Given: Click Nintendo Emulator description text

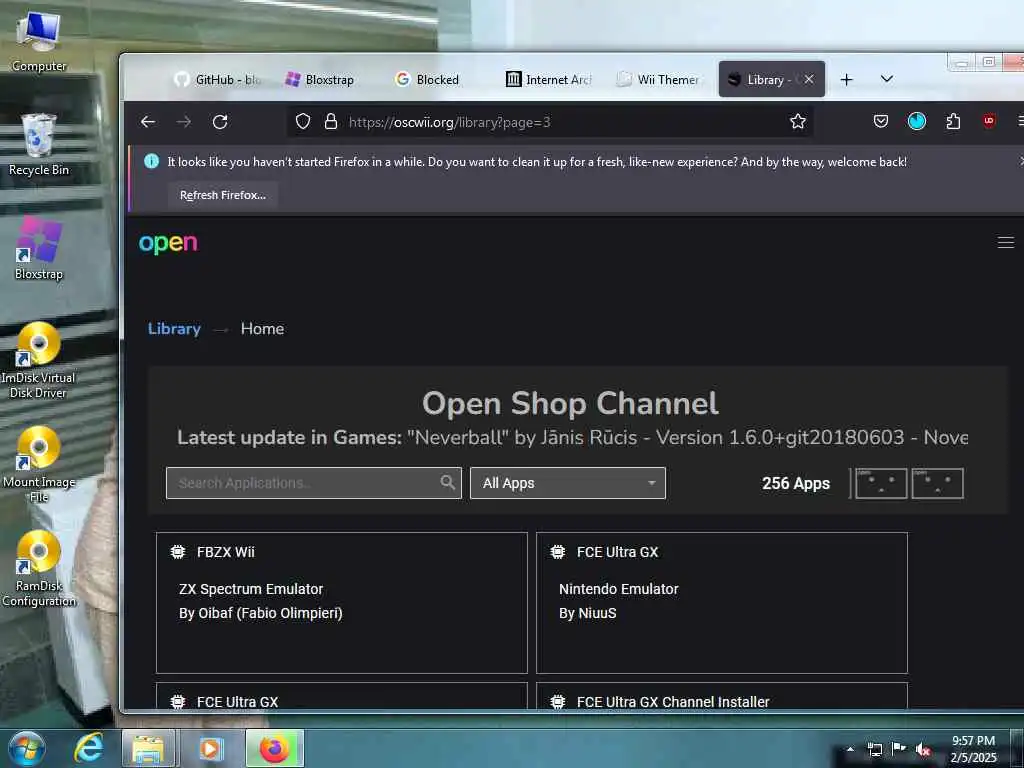Looking at the screenshot, I should pos(618,589).
